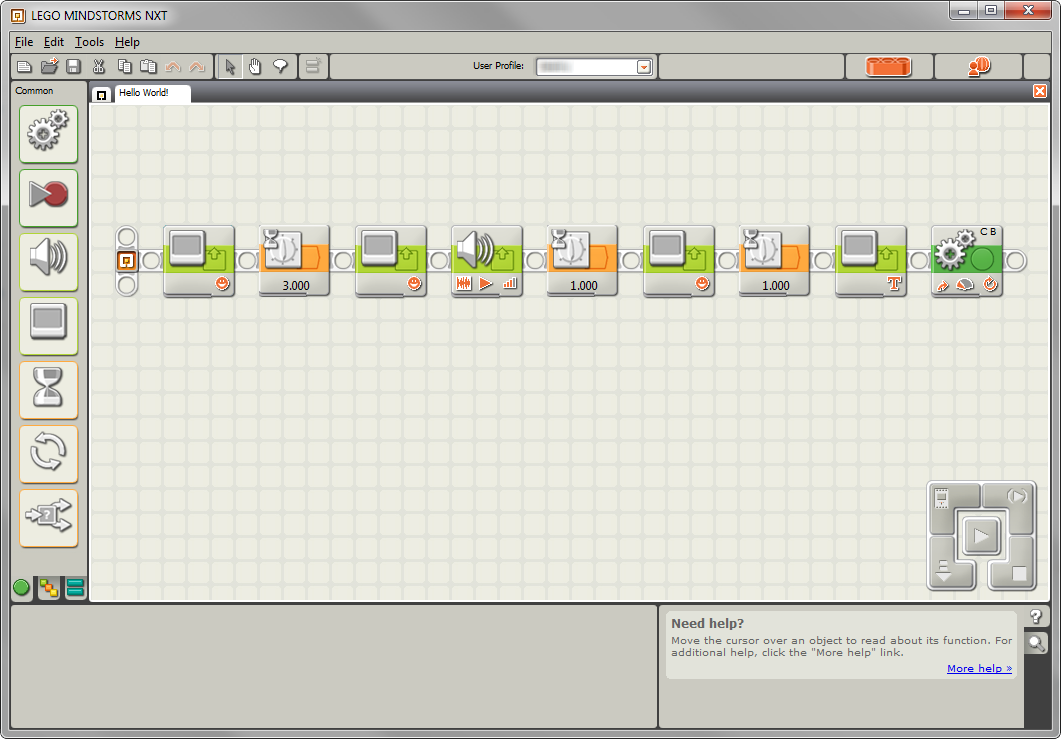Viewport: 1061px width, 739px height.
Task: Click the Create My Block icon
Action: coord(313,66)
